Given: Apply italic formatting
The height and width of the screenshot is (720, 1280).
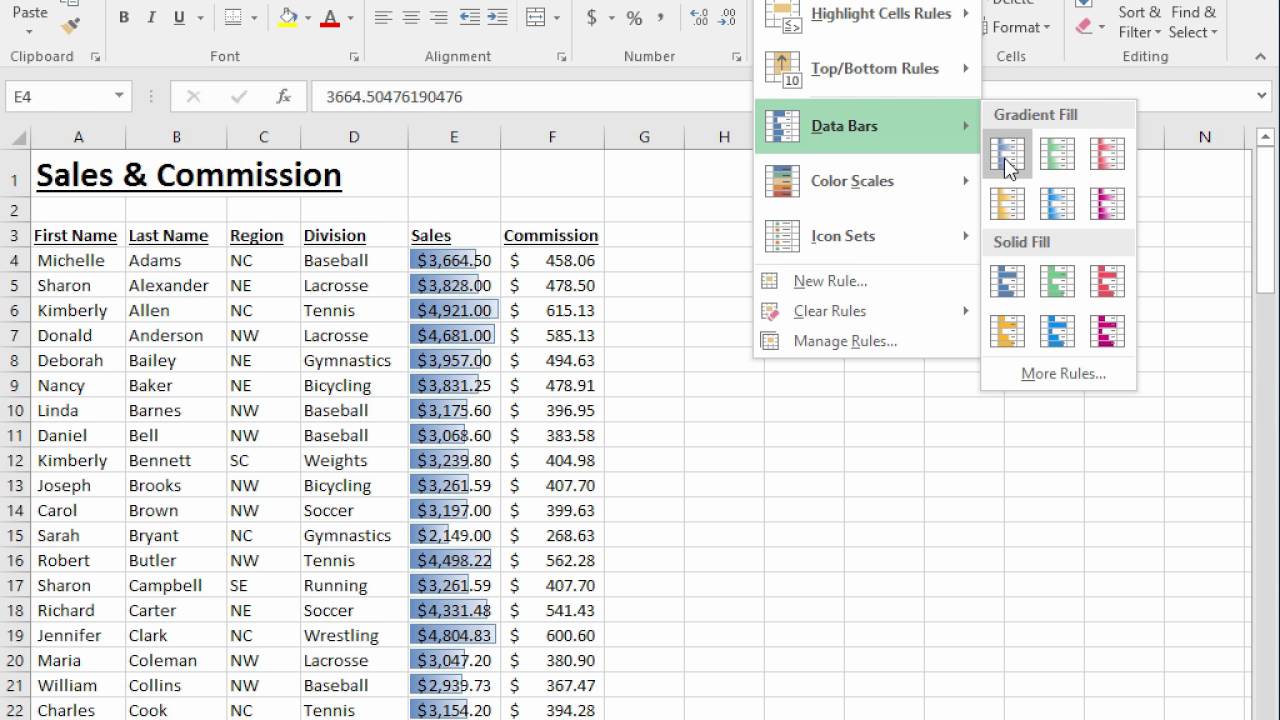Looking at the screenshot, I should point(151,18).
